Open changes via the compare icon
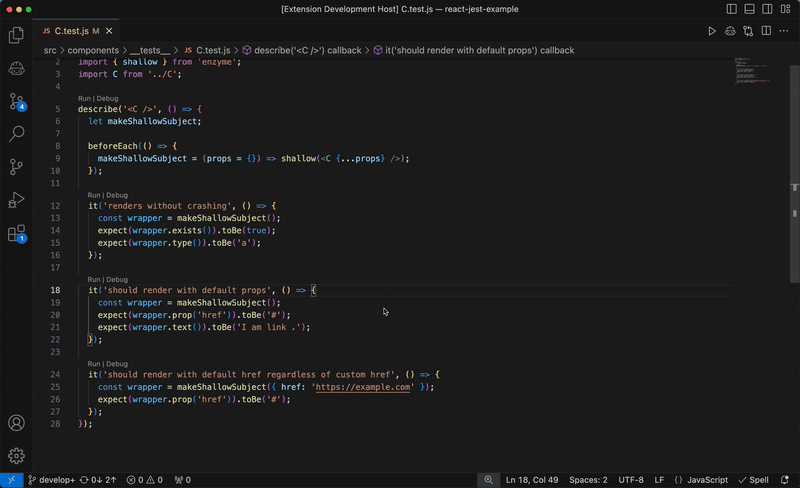The height and width of the screenshot is (488, 800). click(x=748, y=31)
